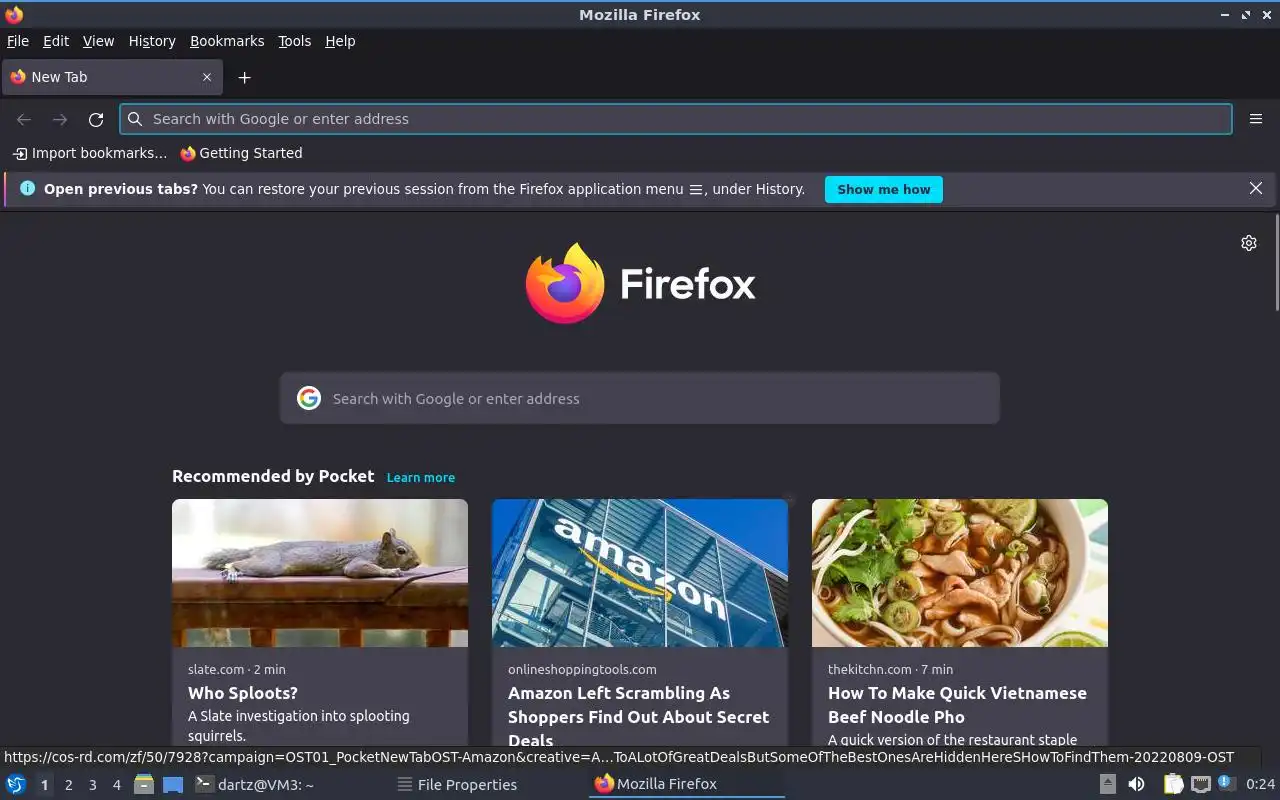
Task: Click the page vertical scrollbar thumb
Action: click(x=1276, y=262)
